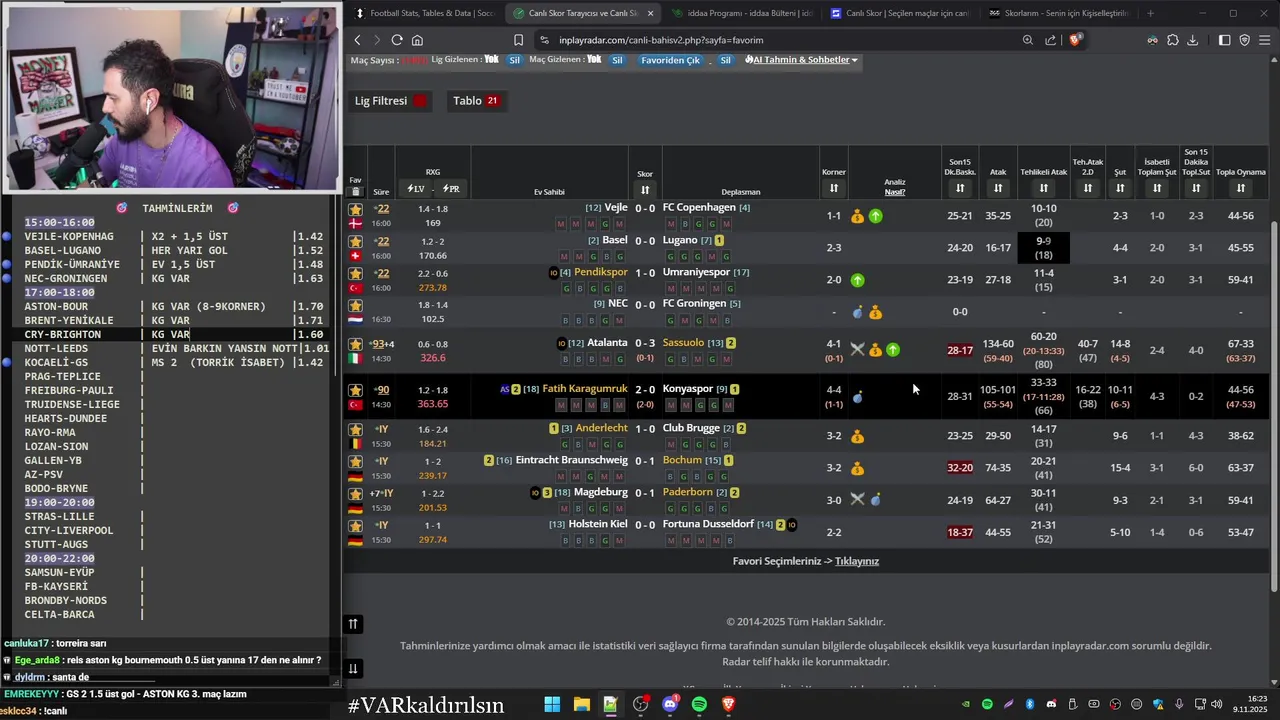Sort table by Skor column
The width and height of the screenshot is (1280, 720).
pos(645,189)
